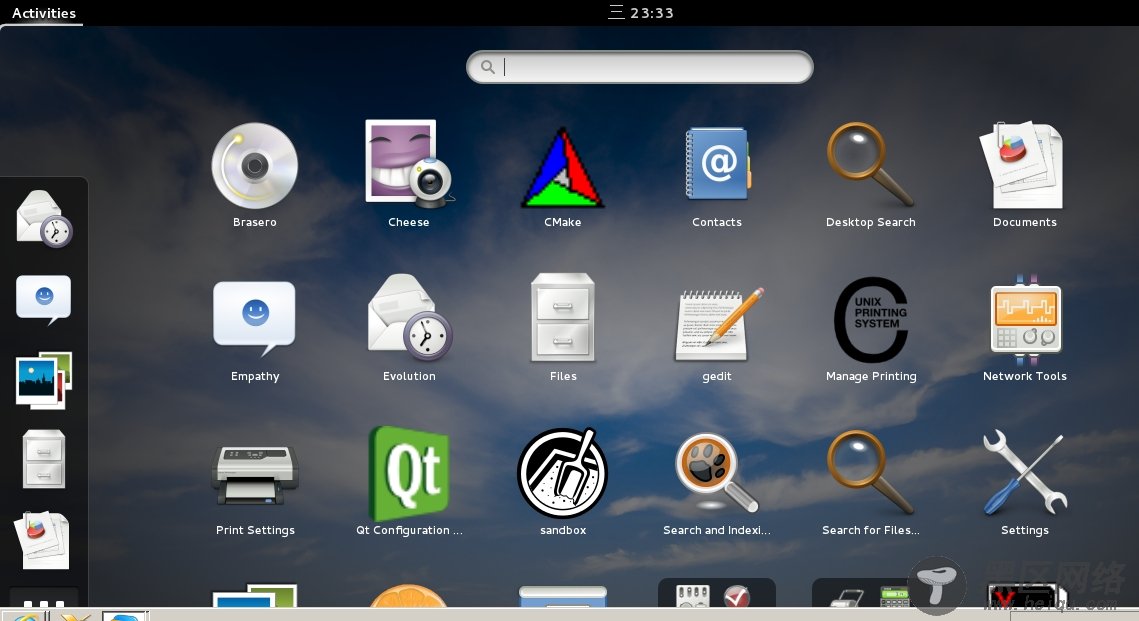Viewport: 1139px width, 621px height.
Task: Click the Empathy chat icon in dash
Action: (44, 299)
